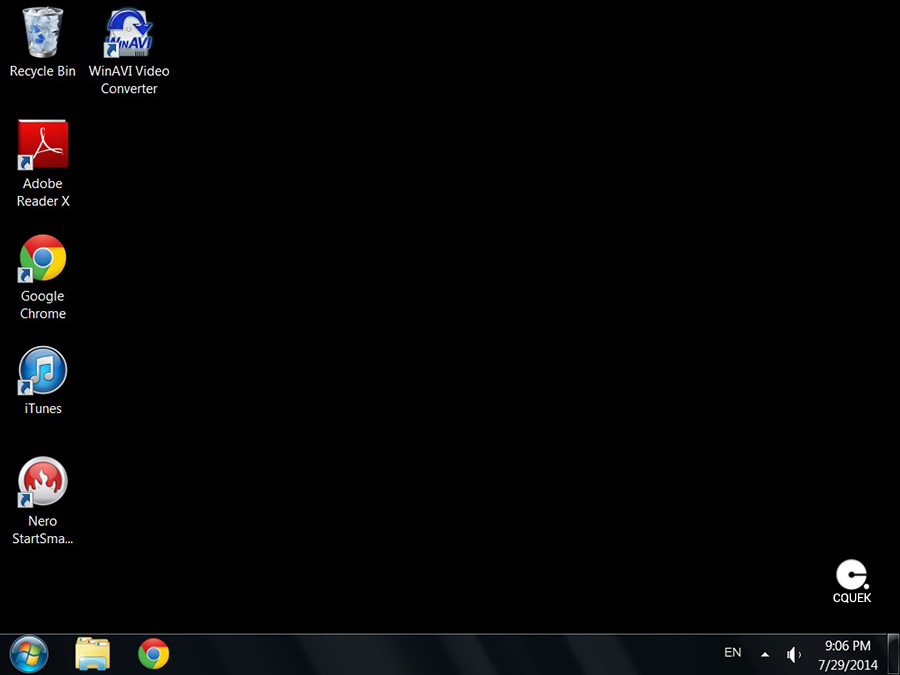900x675 pixels.
Task: Open the Windows Start menu orb
Action: click(x=29, y=654)
